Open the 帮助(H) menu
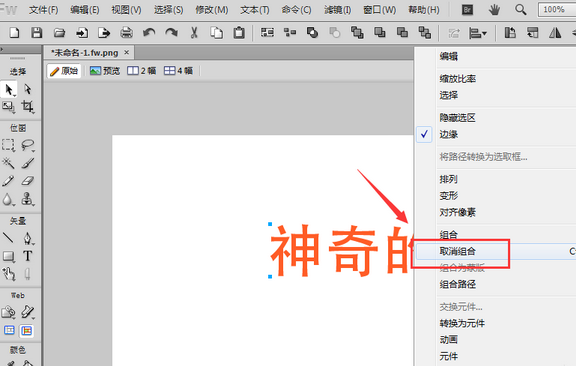This screenshot has width=576, height=366. (424, 10)
